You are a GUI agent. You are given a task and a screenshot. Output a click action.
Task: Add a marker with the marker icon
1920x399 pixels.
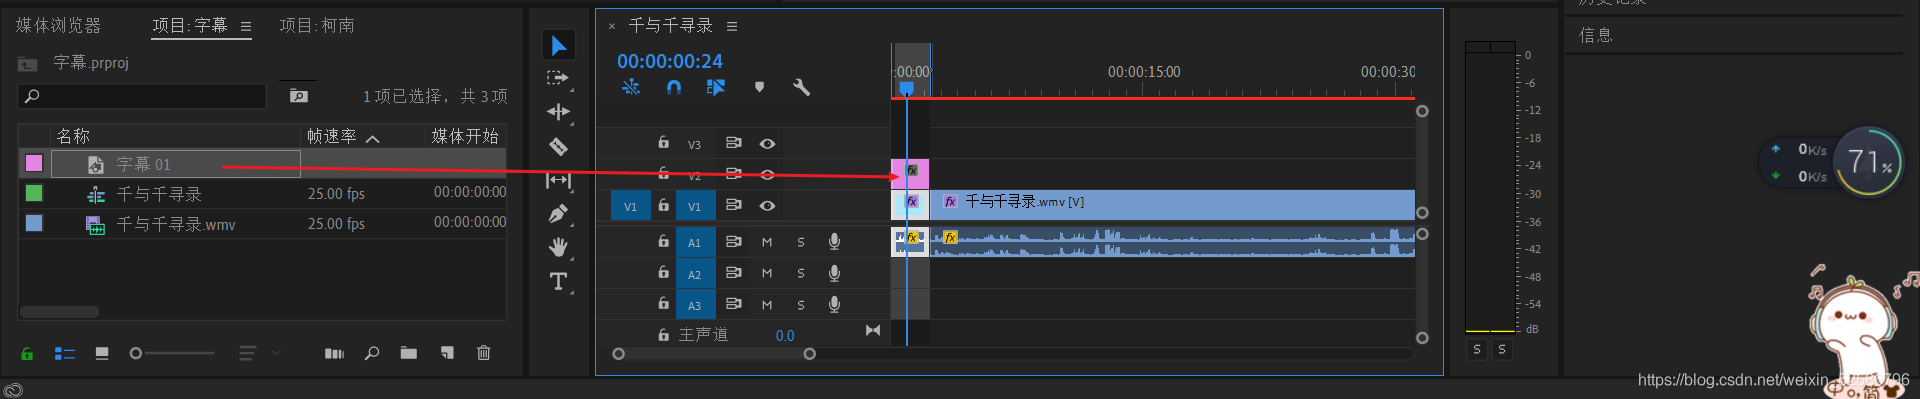pos(759,87)
